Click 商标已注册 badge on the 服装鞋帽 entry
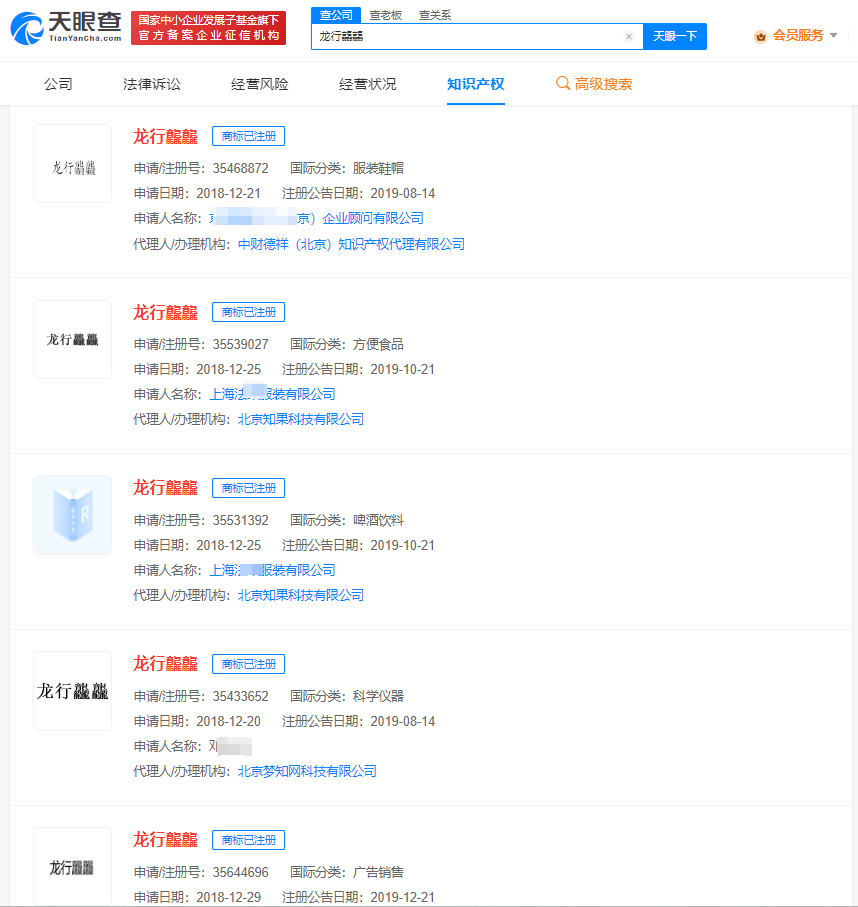The image size is (858, 907). (248, 136)
